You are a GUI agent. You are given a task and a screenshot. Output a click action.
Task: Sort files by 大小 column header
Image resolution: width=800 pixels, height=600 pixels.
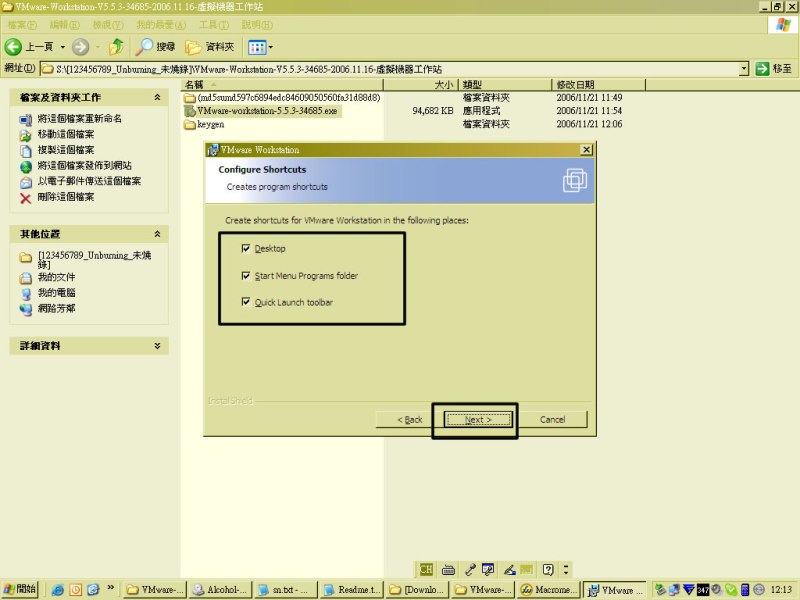click(421, 85)
